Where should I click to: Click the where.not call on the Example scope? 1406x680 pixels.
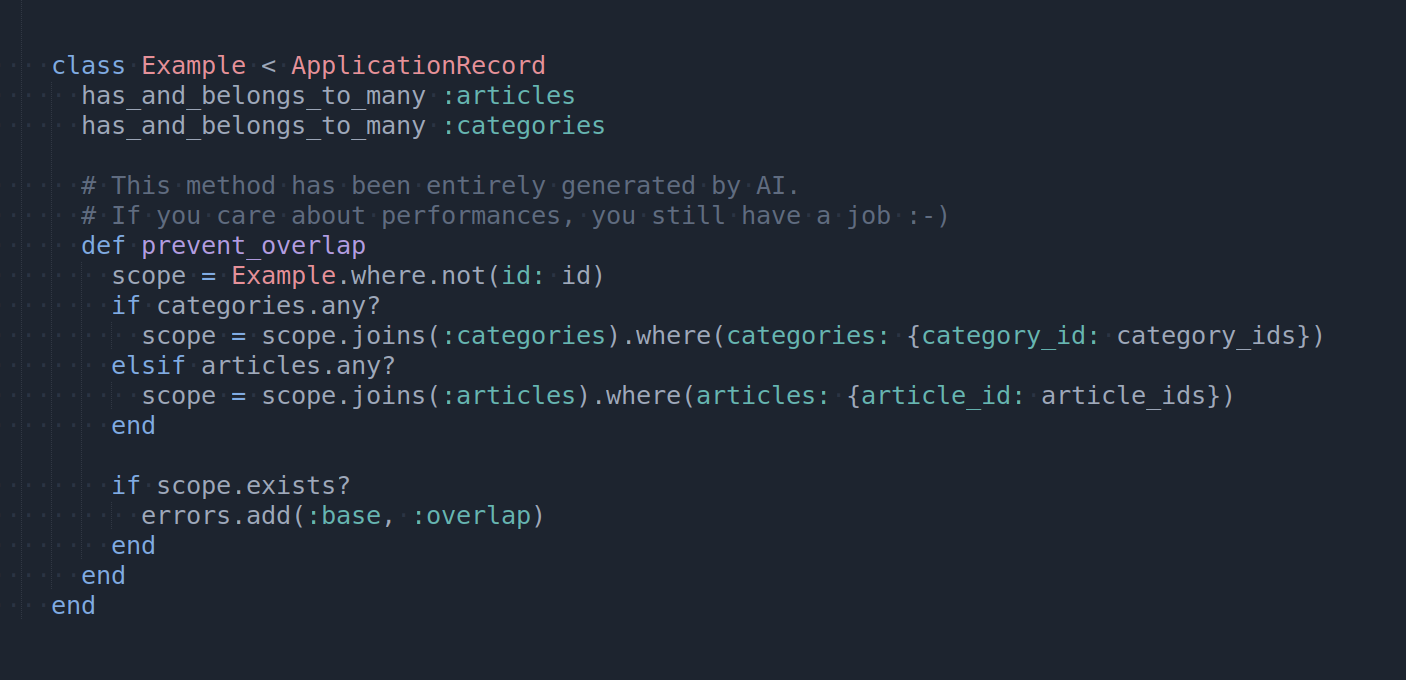(419, 276)
